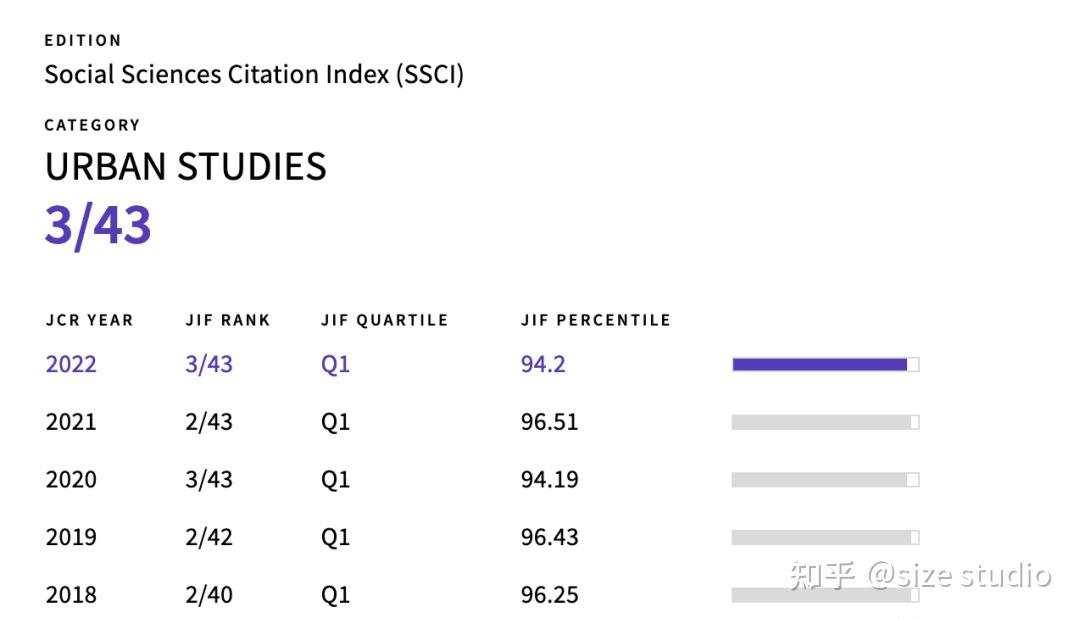Click the 96.51 percentile value

[x=549, y=421]
